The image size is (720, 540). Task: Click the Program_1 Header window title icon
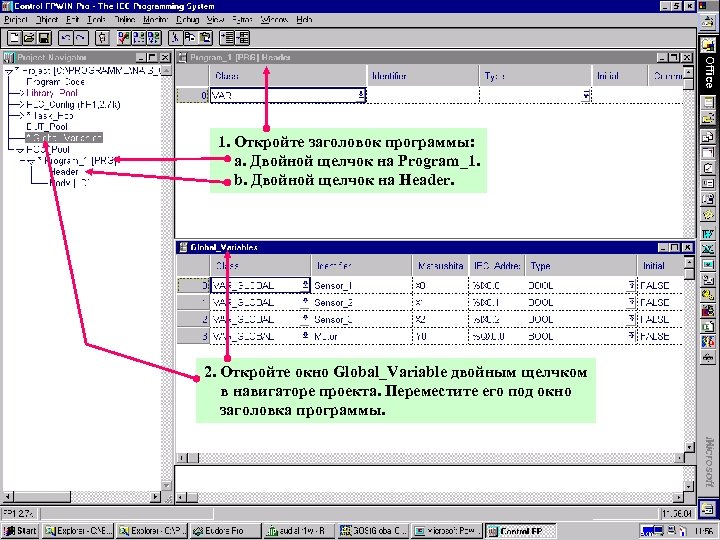click(182, 57)
